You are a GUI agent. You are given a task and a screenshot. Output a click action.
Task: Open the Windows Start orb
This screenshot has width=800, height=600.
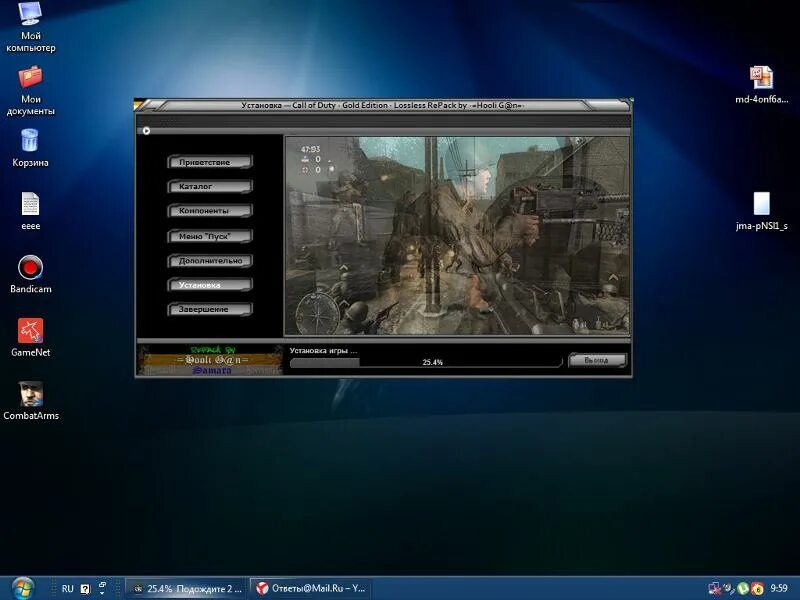coord(23,588)
